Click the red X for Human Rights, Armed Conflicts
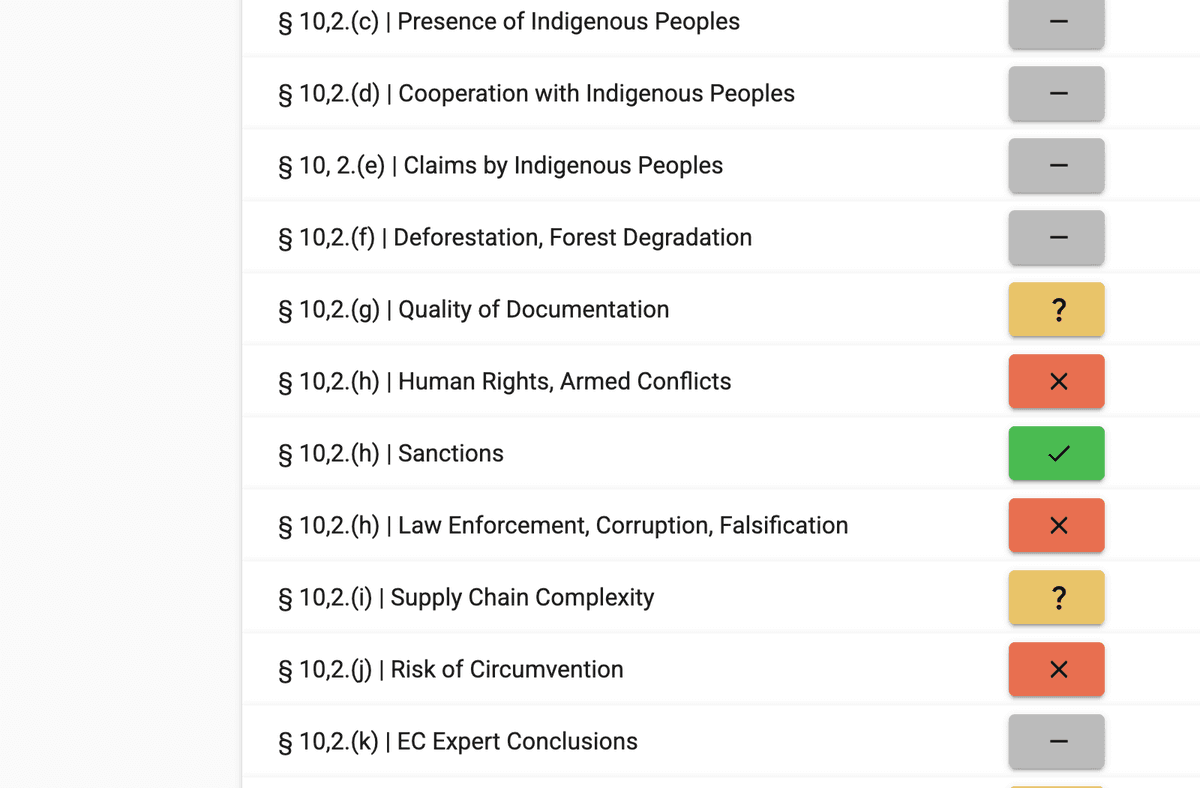 pyautogui.click(x=1056, y=382)
